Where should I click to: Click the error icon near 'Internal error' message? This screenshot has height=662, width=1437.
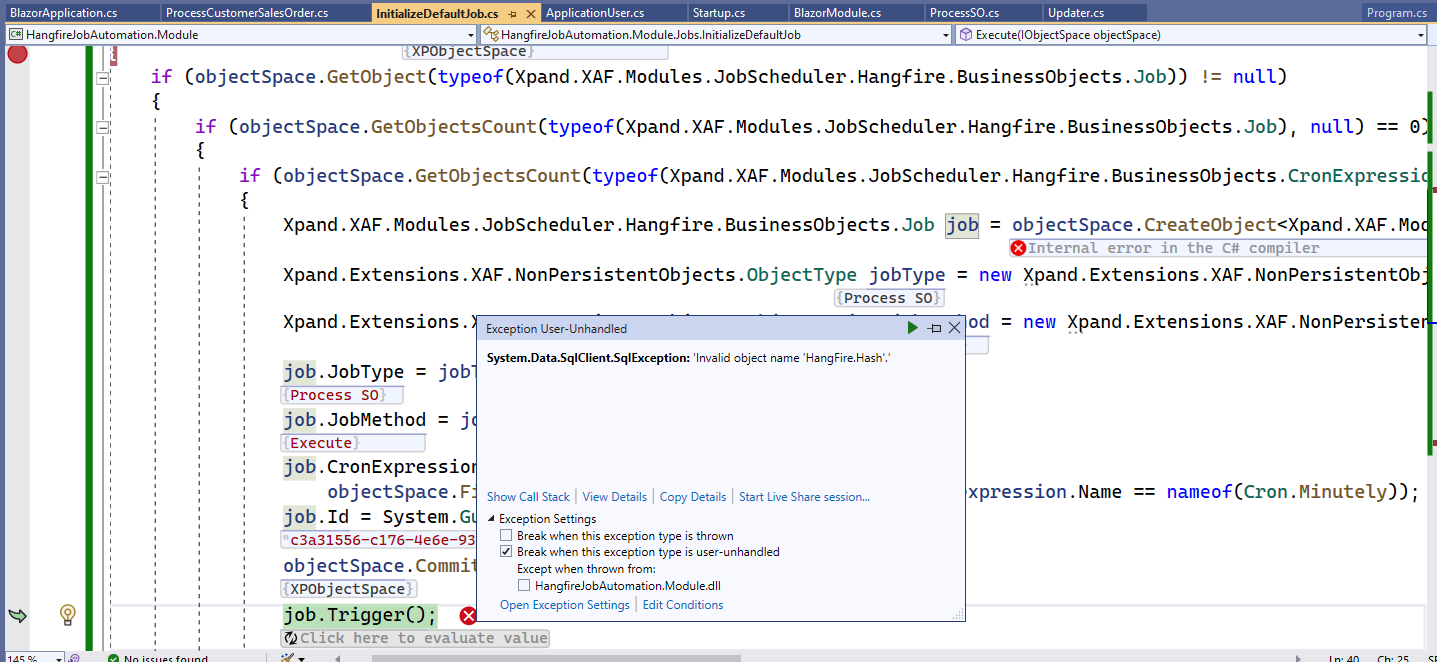[1018, 247]
